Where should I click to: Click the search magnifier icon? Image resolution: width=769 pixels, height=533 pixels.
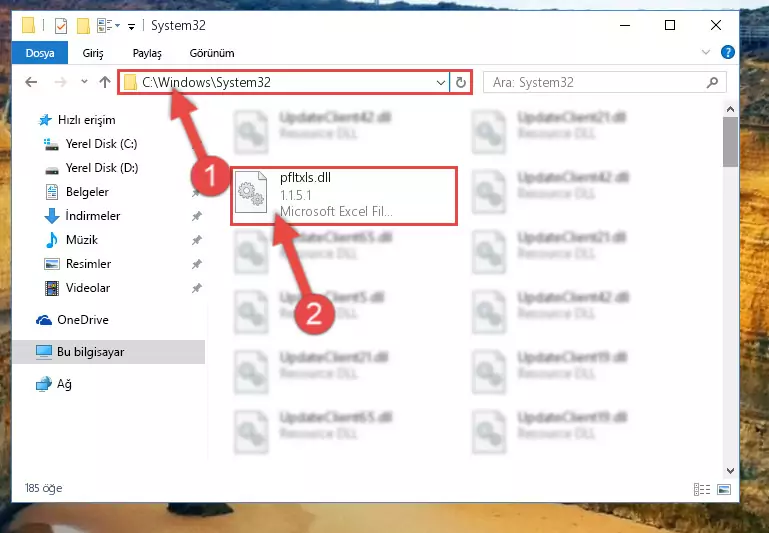[x=713, y=82]
